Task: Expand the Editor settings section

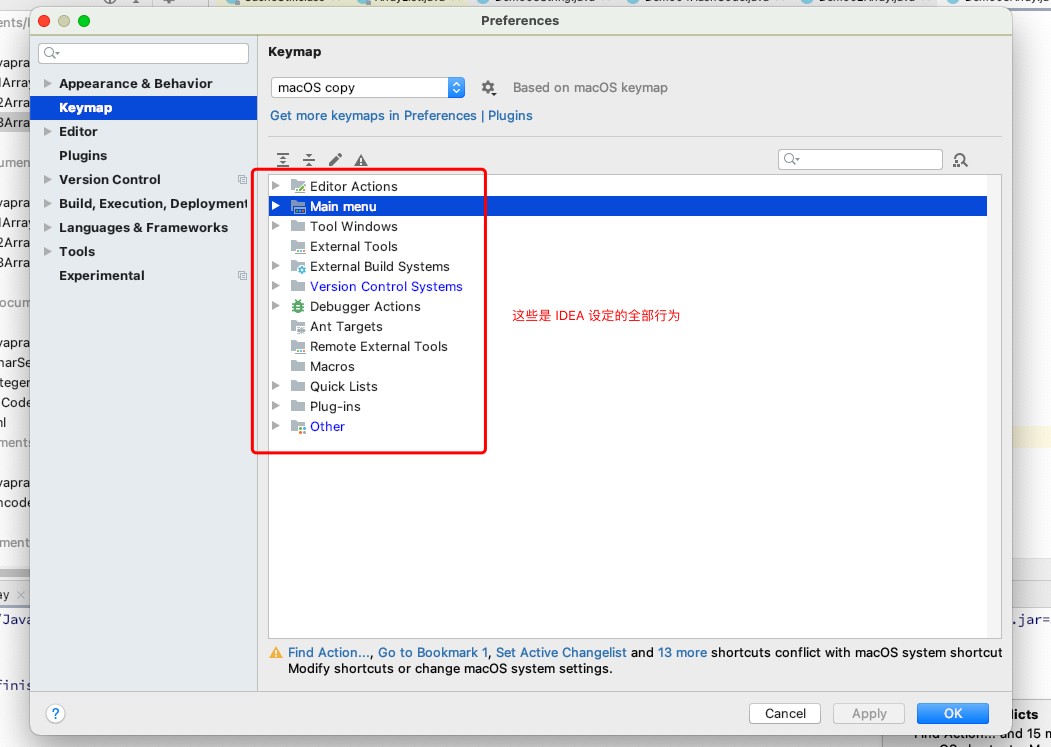Action: [x=48, y=131]
